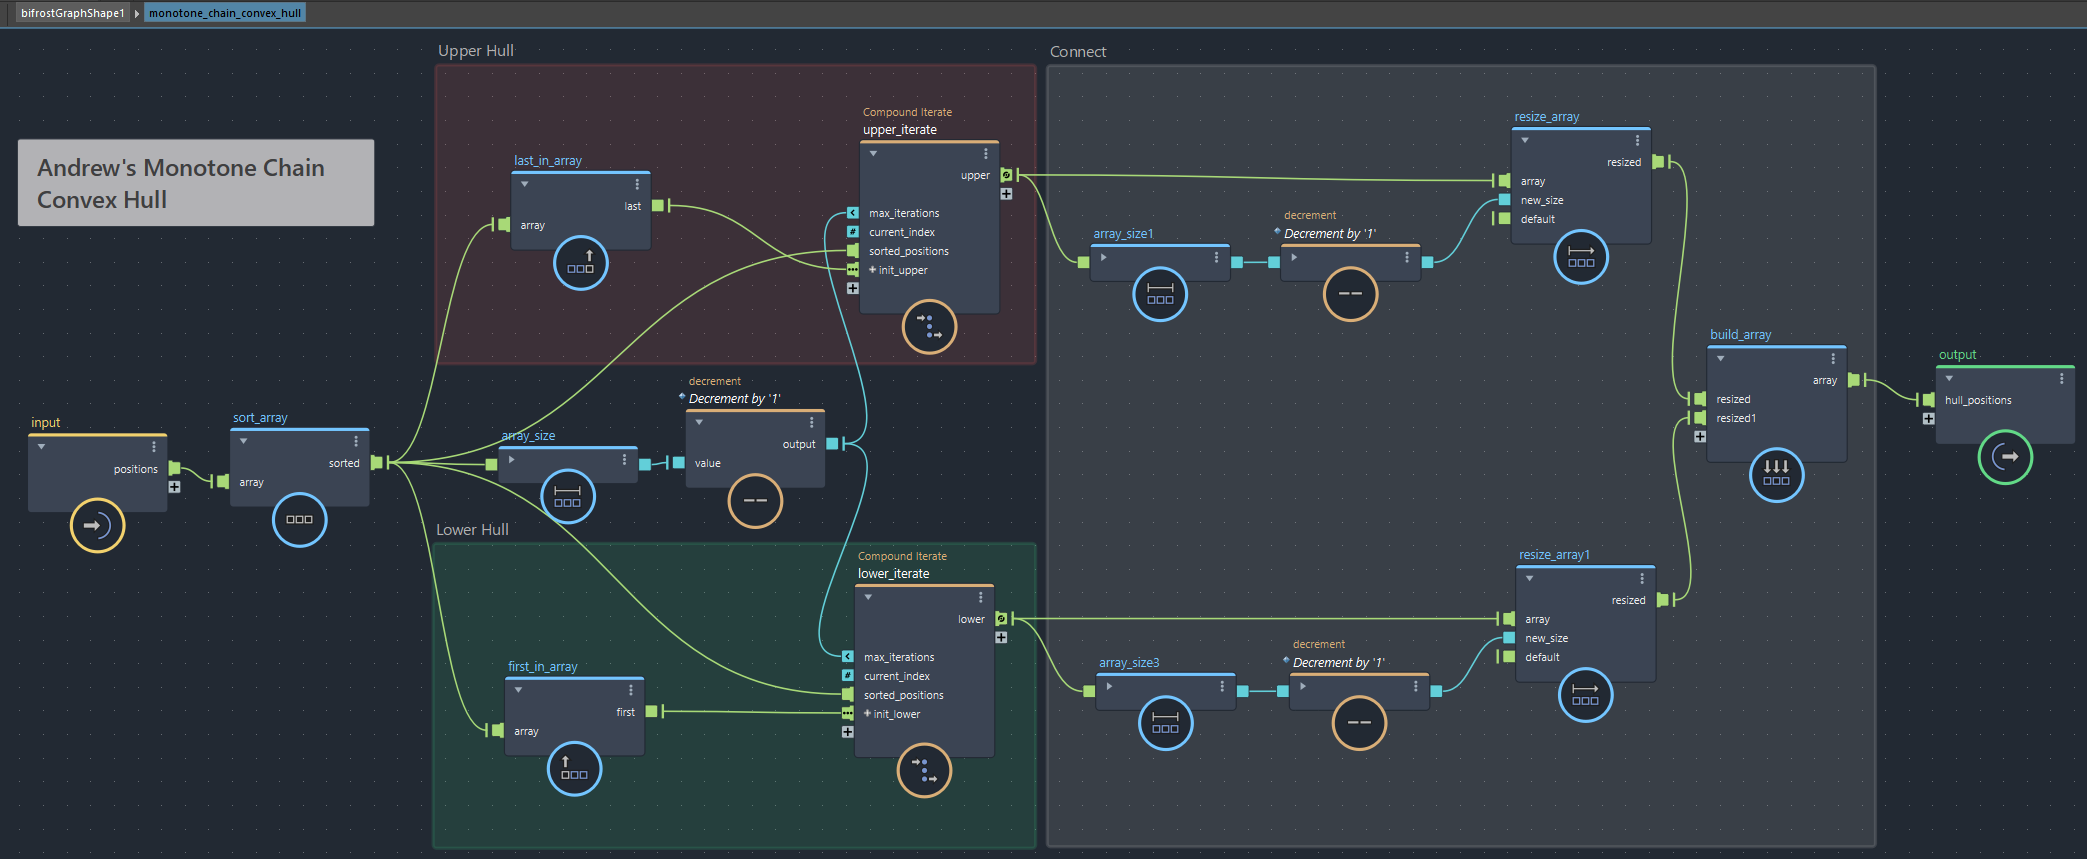The width and height of the screenshot is (2087, 859).
Task: Click the input node circular icon
Action: click(x=97, y=525)
